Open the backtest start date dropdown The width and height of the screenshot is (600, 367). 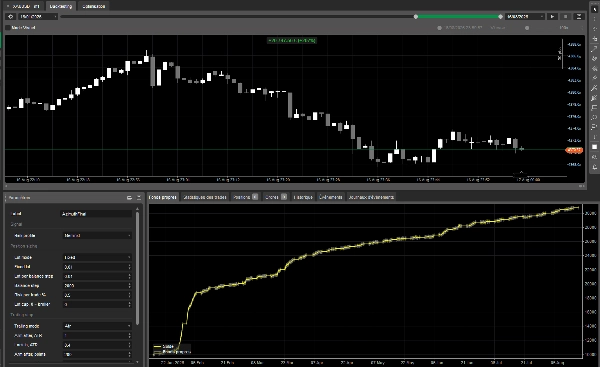[x=38, y=16]
